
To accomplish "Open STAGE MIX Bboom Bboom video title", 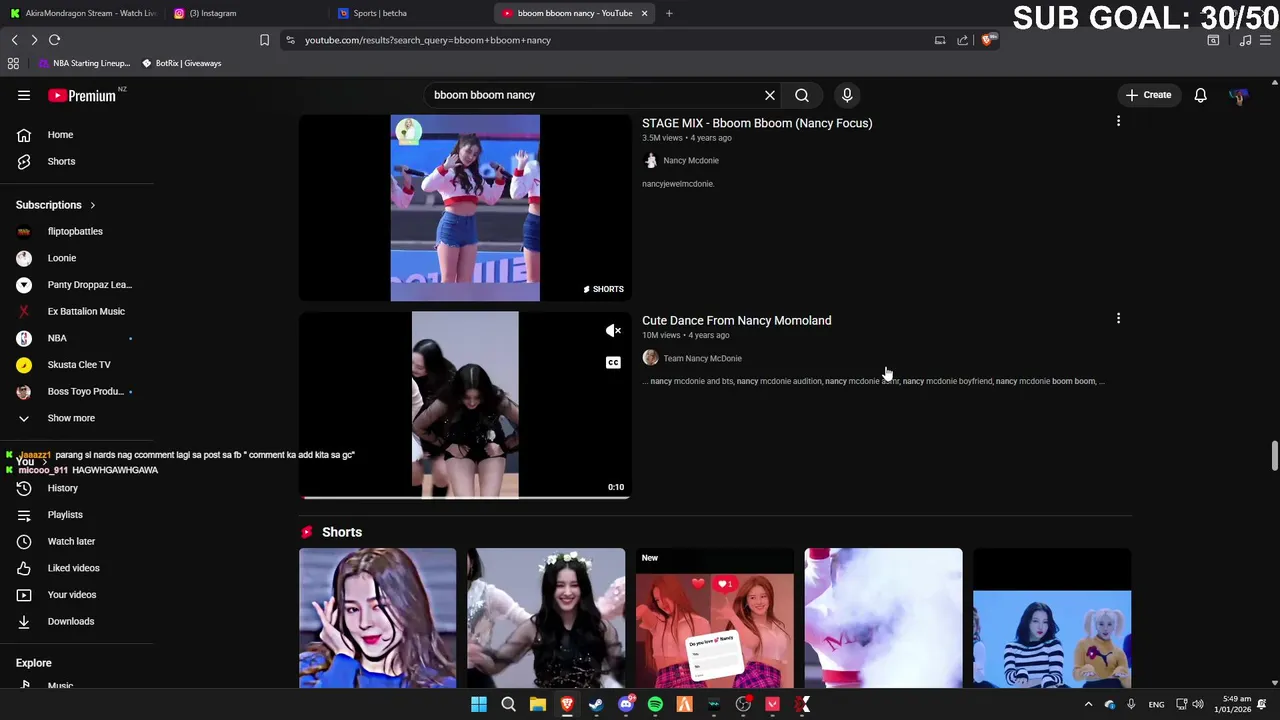I will point(757,123).
